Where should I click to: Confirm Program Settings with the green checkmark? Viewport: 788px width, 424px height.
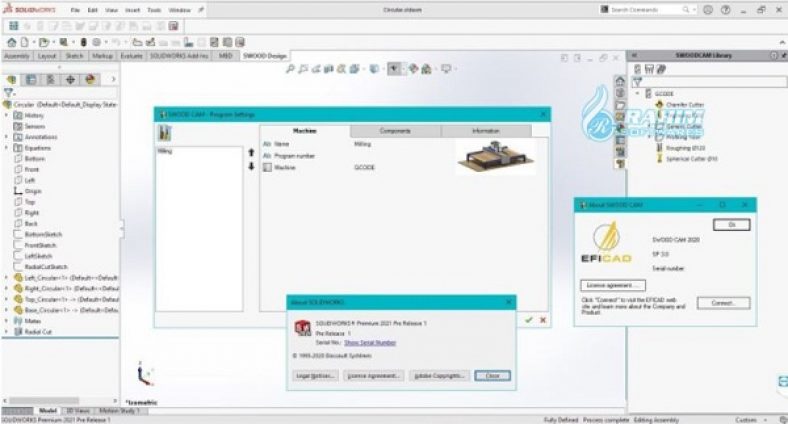(529, 320)
